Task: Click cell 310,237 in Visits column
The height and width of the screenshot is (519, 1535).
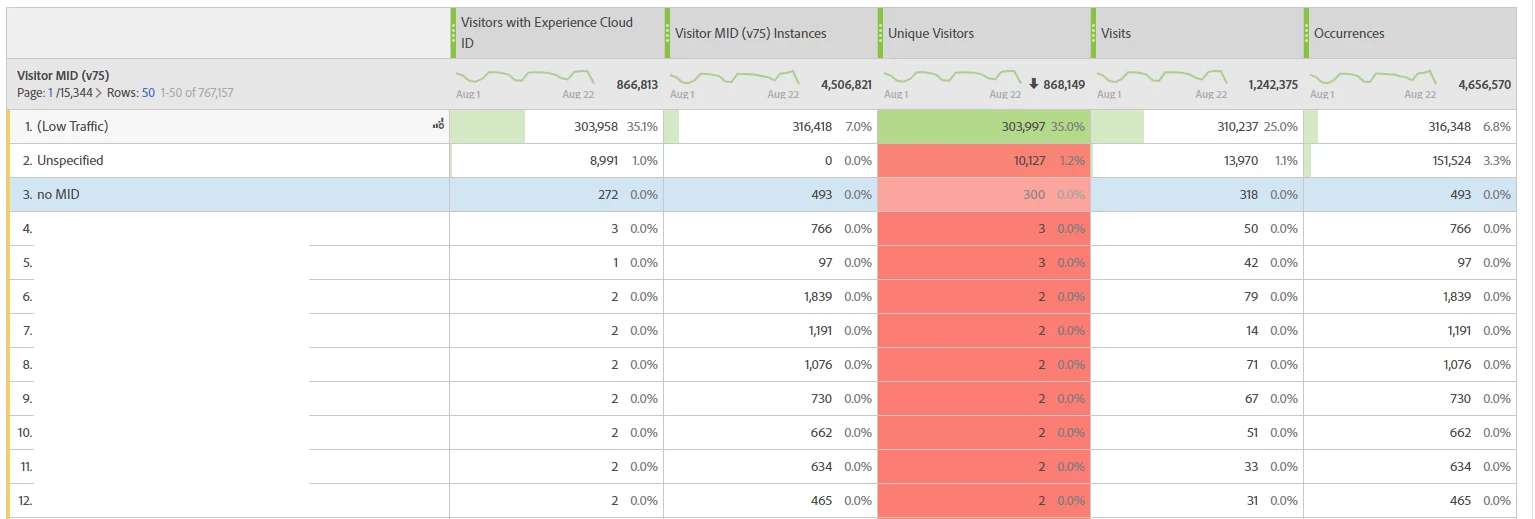Action: (x=1198, y=127)
